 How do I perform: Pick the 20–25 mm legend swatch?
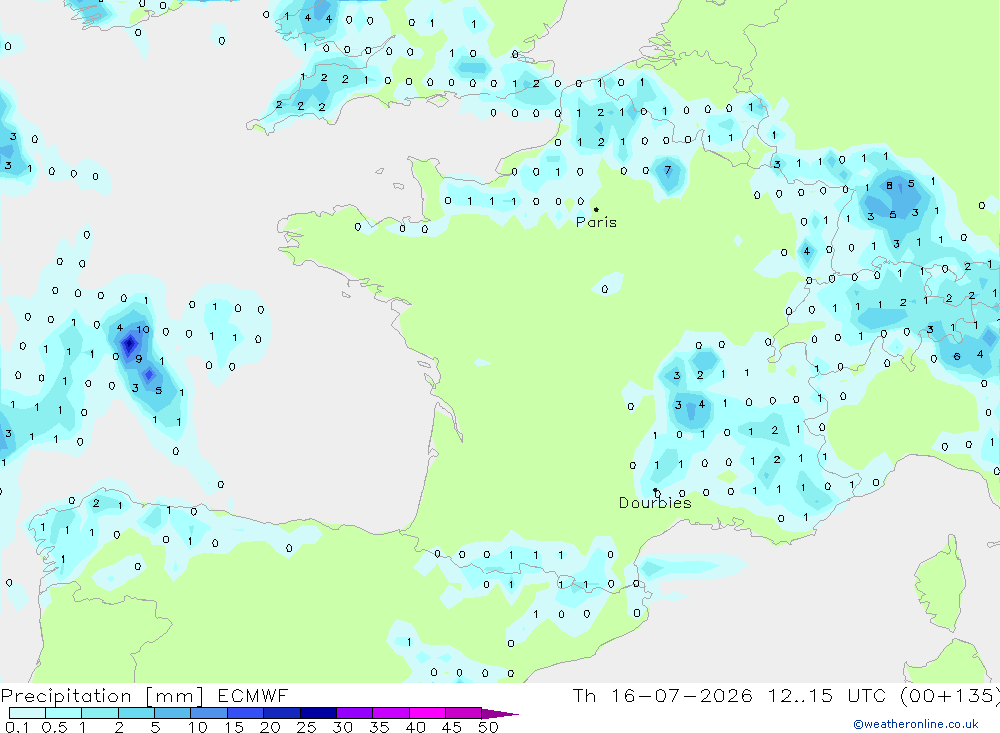(x=282, y=713)
